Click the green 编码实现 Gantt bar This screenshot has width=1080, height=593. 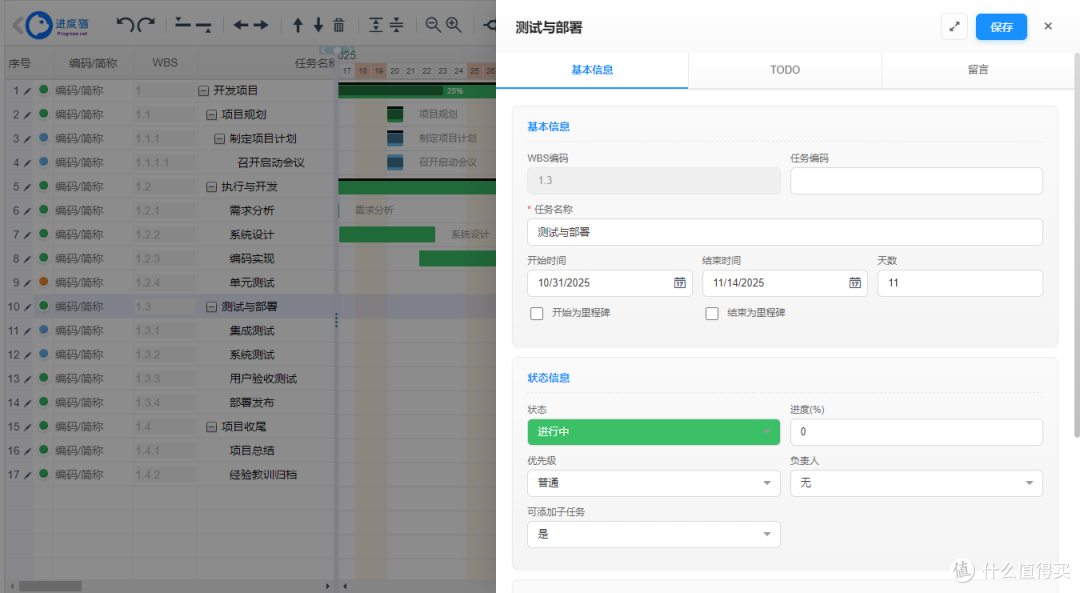(457, 258)
